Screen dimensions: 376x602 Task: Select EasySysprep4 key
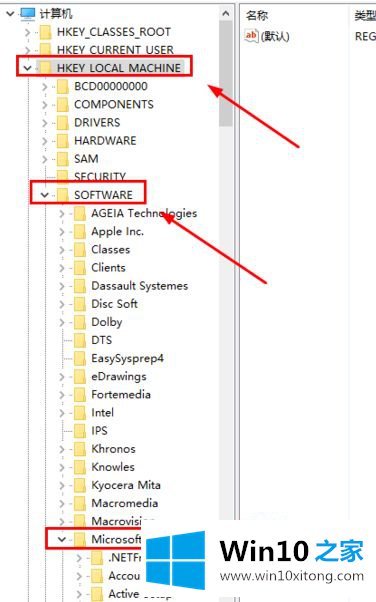coord(128,359)
